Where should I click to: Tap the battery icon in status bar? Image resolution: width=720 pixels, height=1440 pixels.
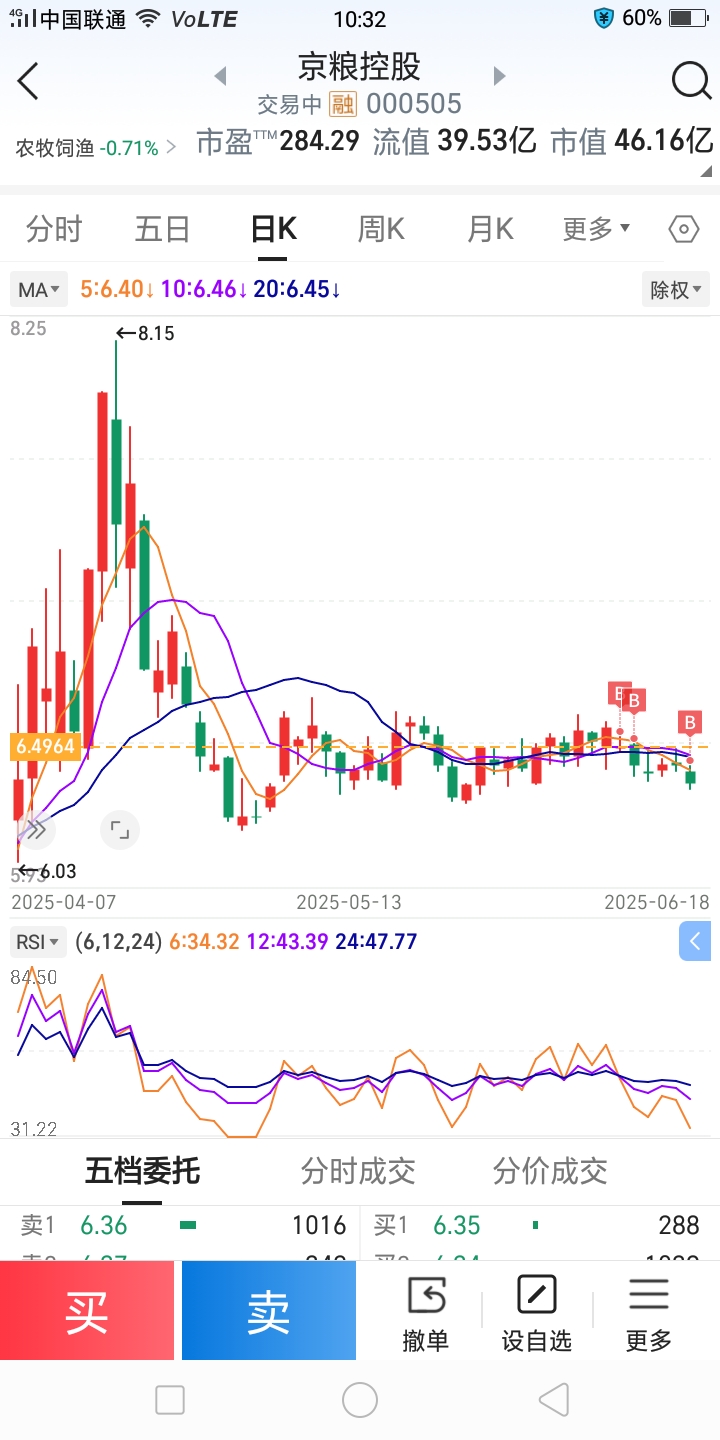(687, 18)
